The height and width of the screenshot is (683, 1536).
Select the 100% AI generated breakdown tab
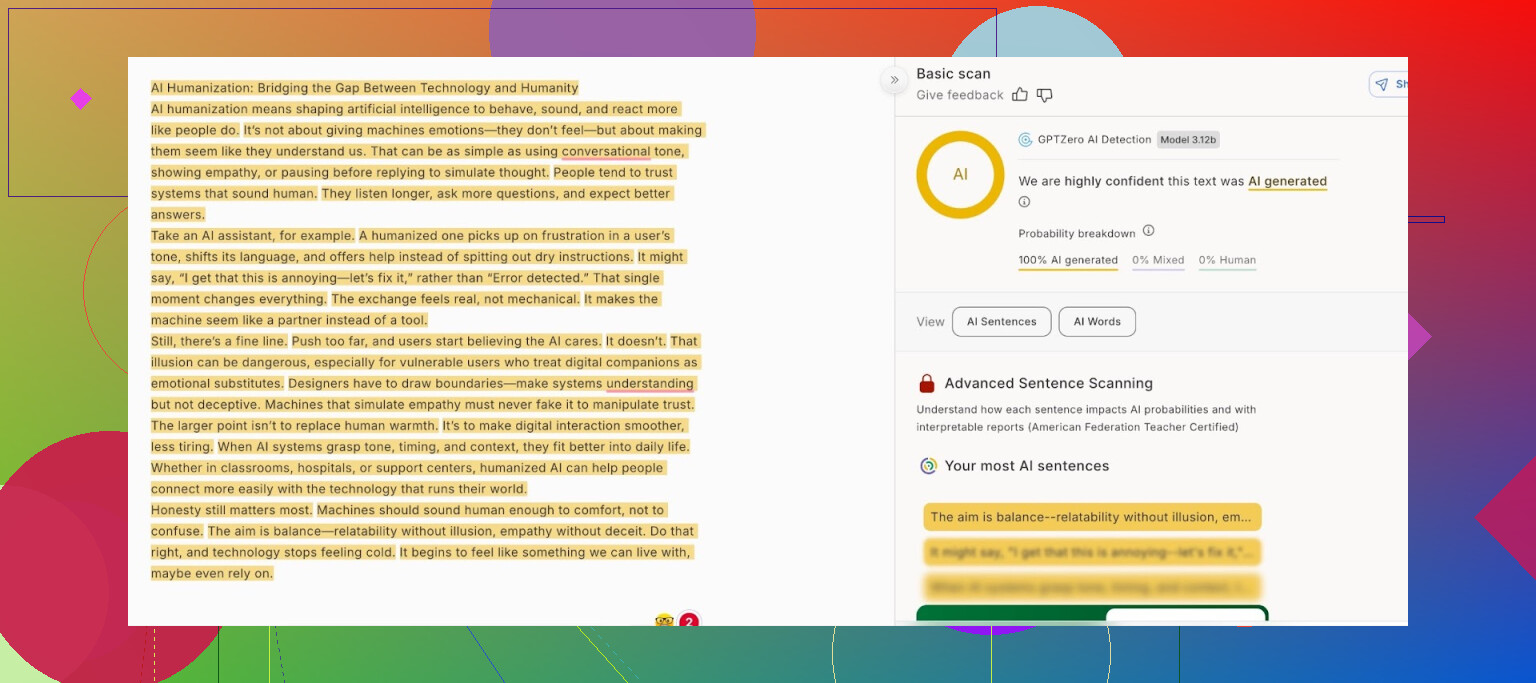pyautogui.click(x=1067, y=260)
